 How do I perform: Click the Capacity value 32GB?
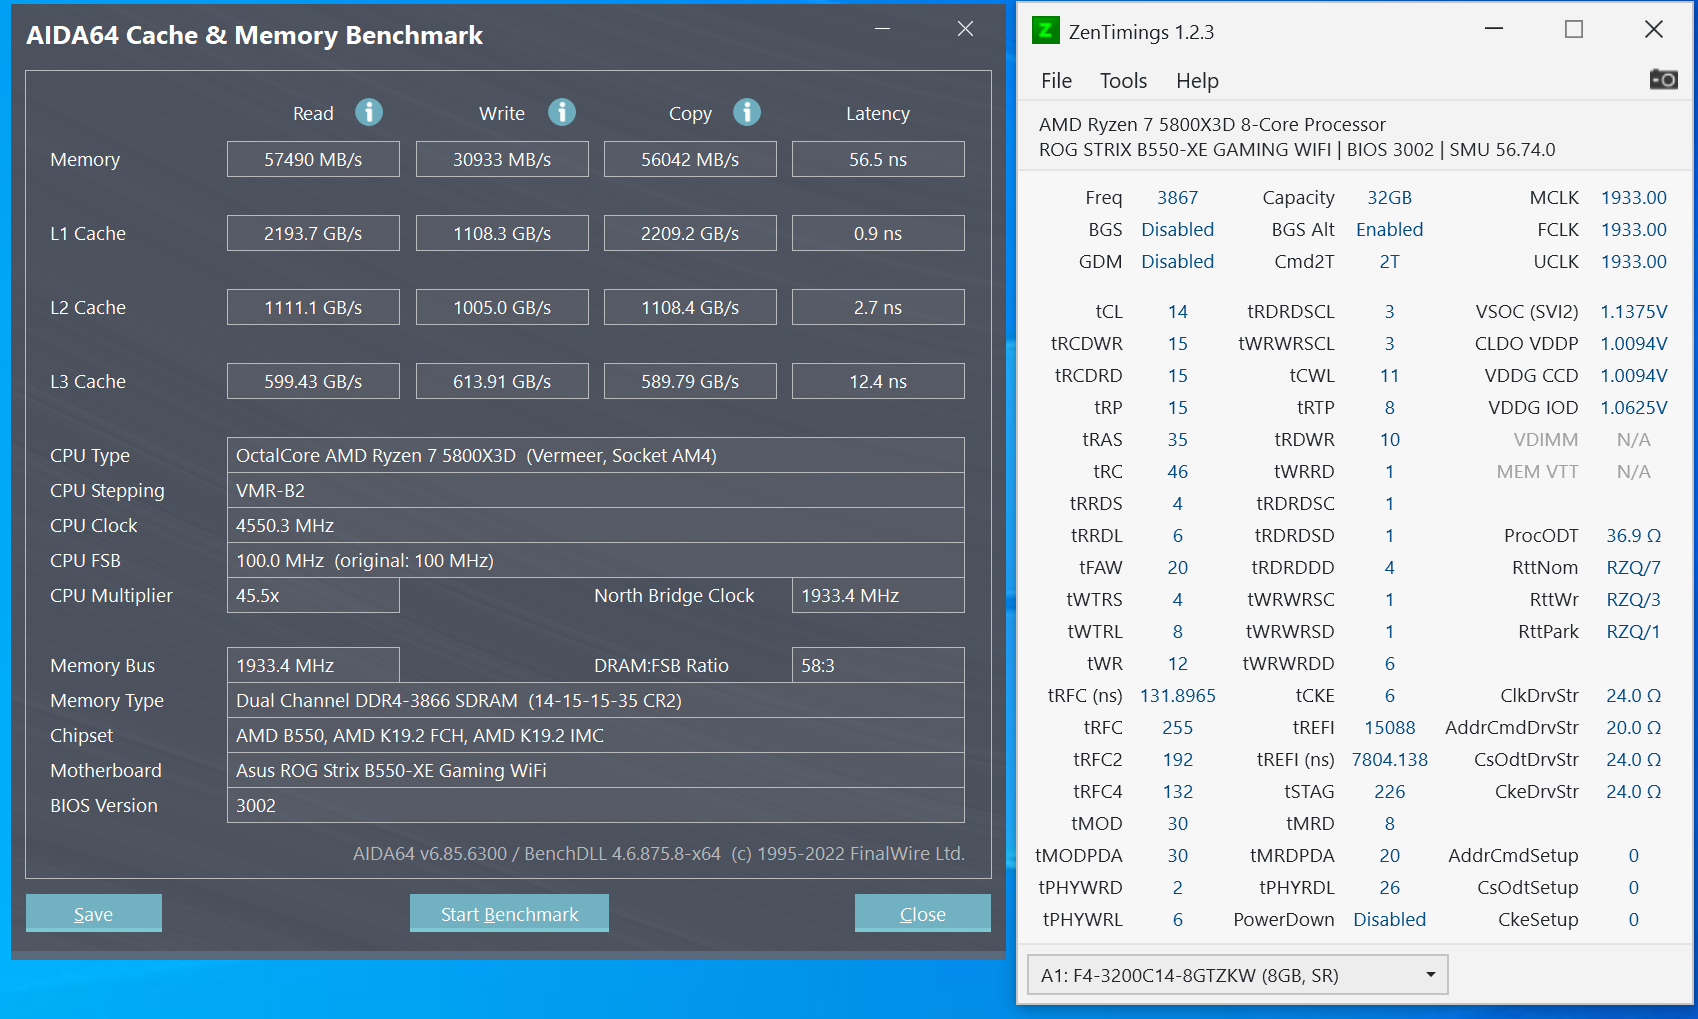pyautogui.click(x=1390, y=198)
